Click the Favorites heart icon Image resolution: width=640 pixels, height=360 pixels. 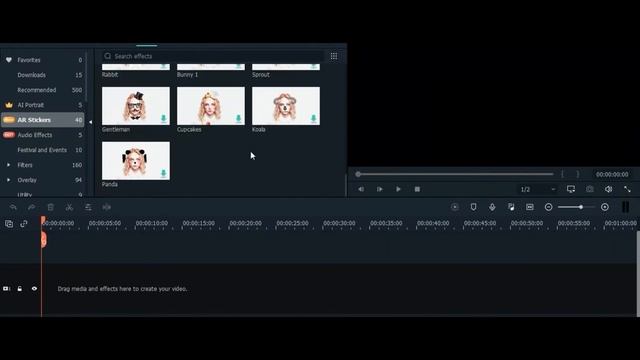pos(9,60)
